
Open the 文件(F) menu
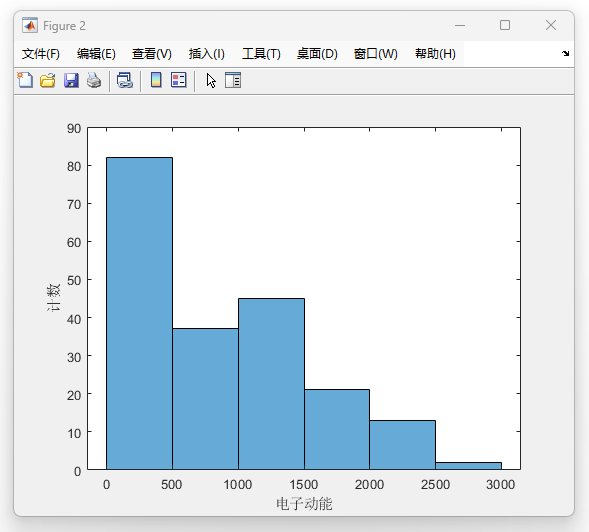pyautogui.click(x=41, y=54)
